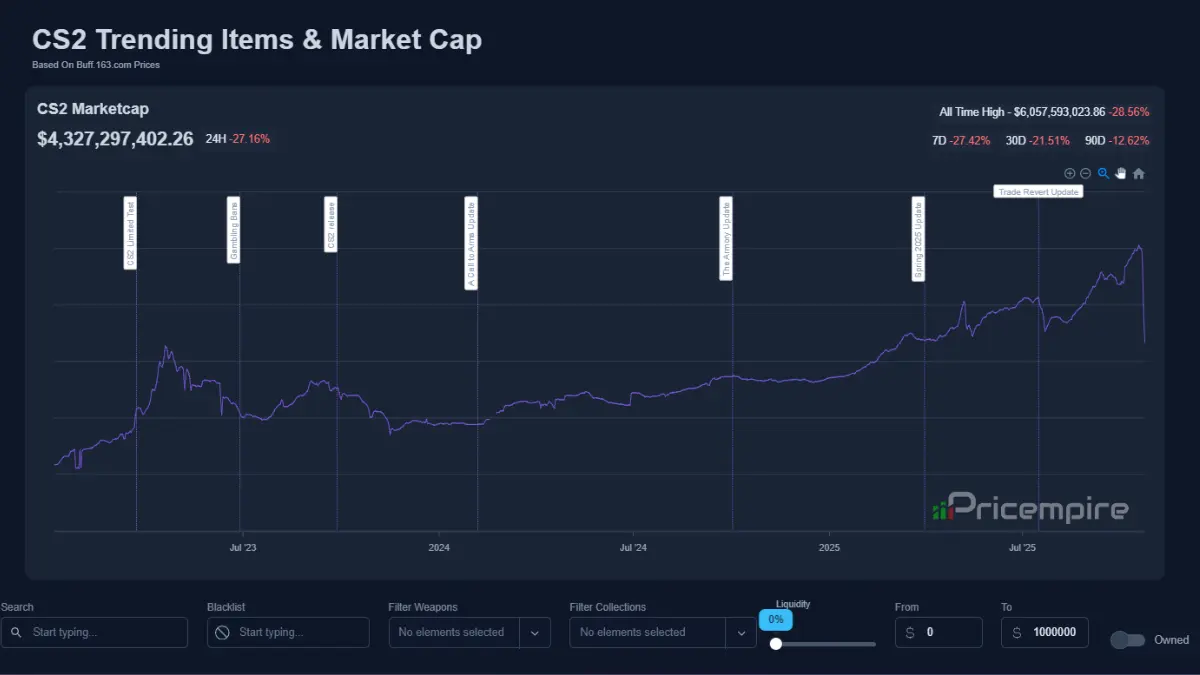Select the magnifier selection zoom tool
Screen dimensions: 1200x675
click(1103, 173)
